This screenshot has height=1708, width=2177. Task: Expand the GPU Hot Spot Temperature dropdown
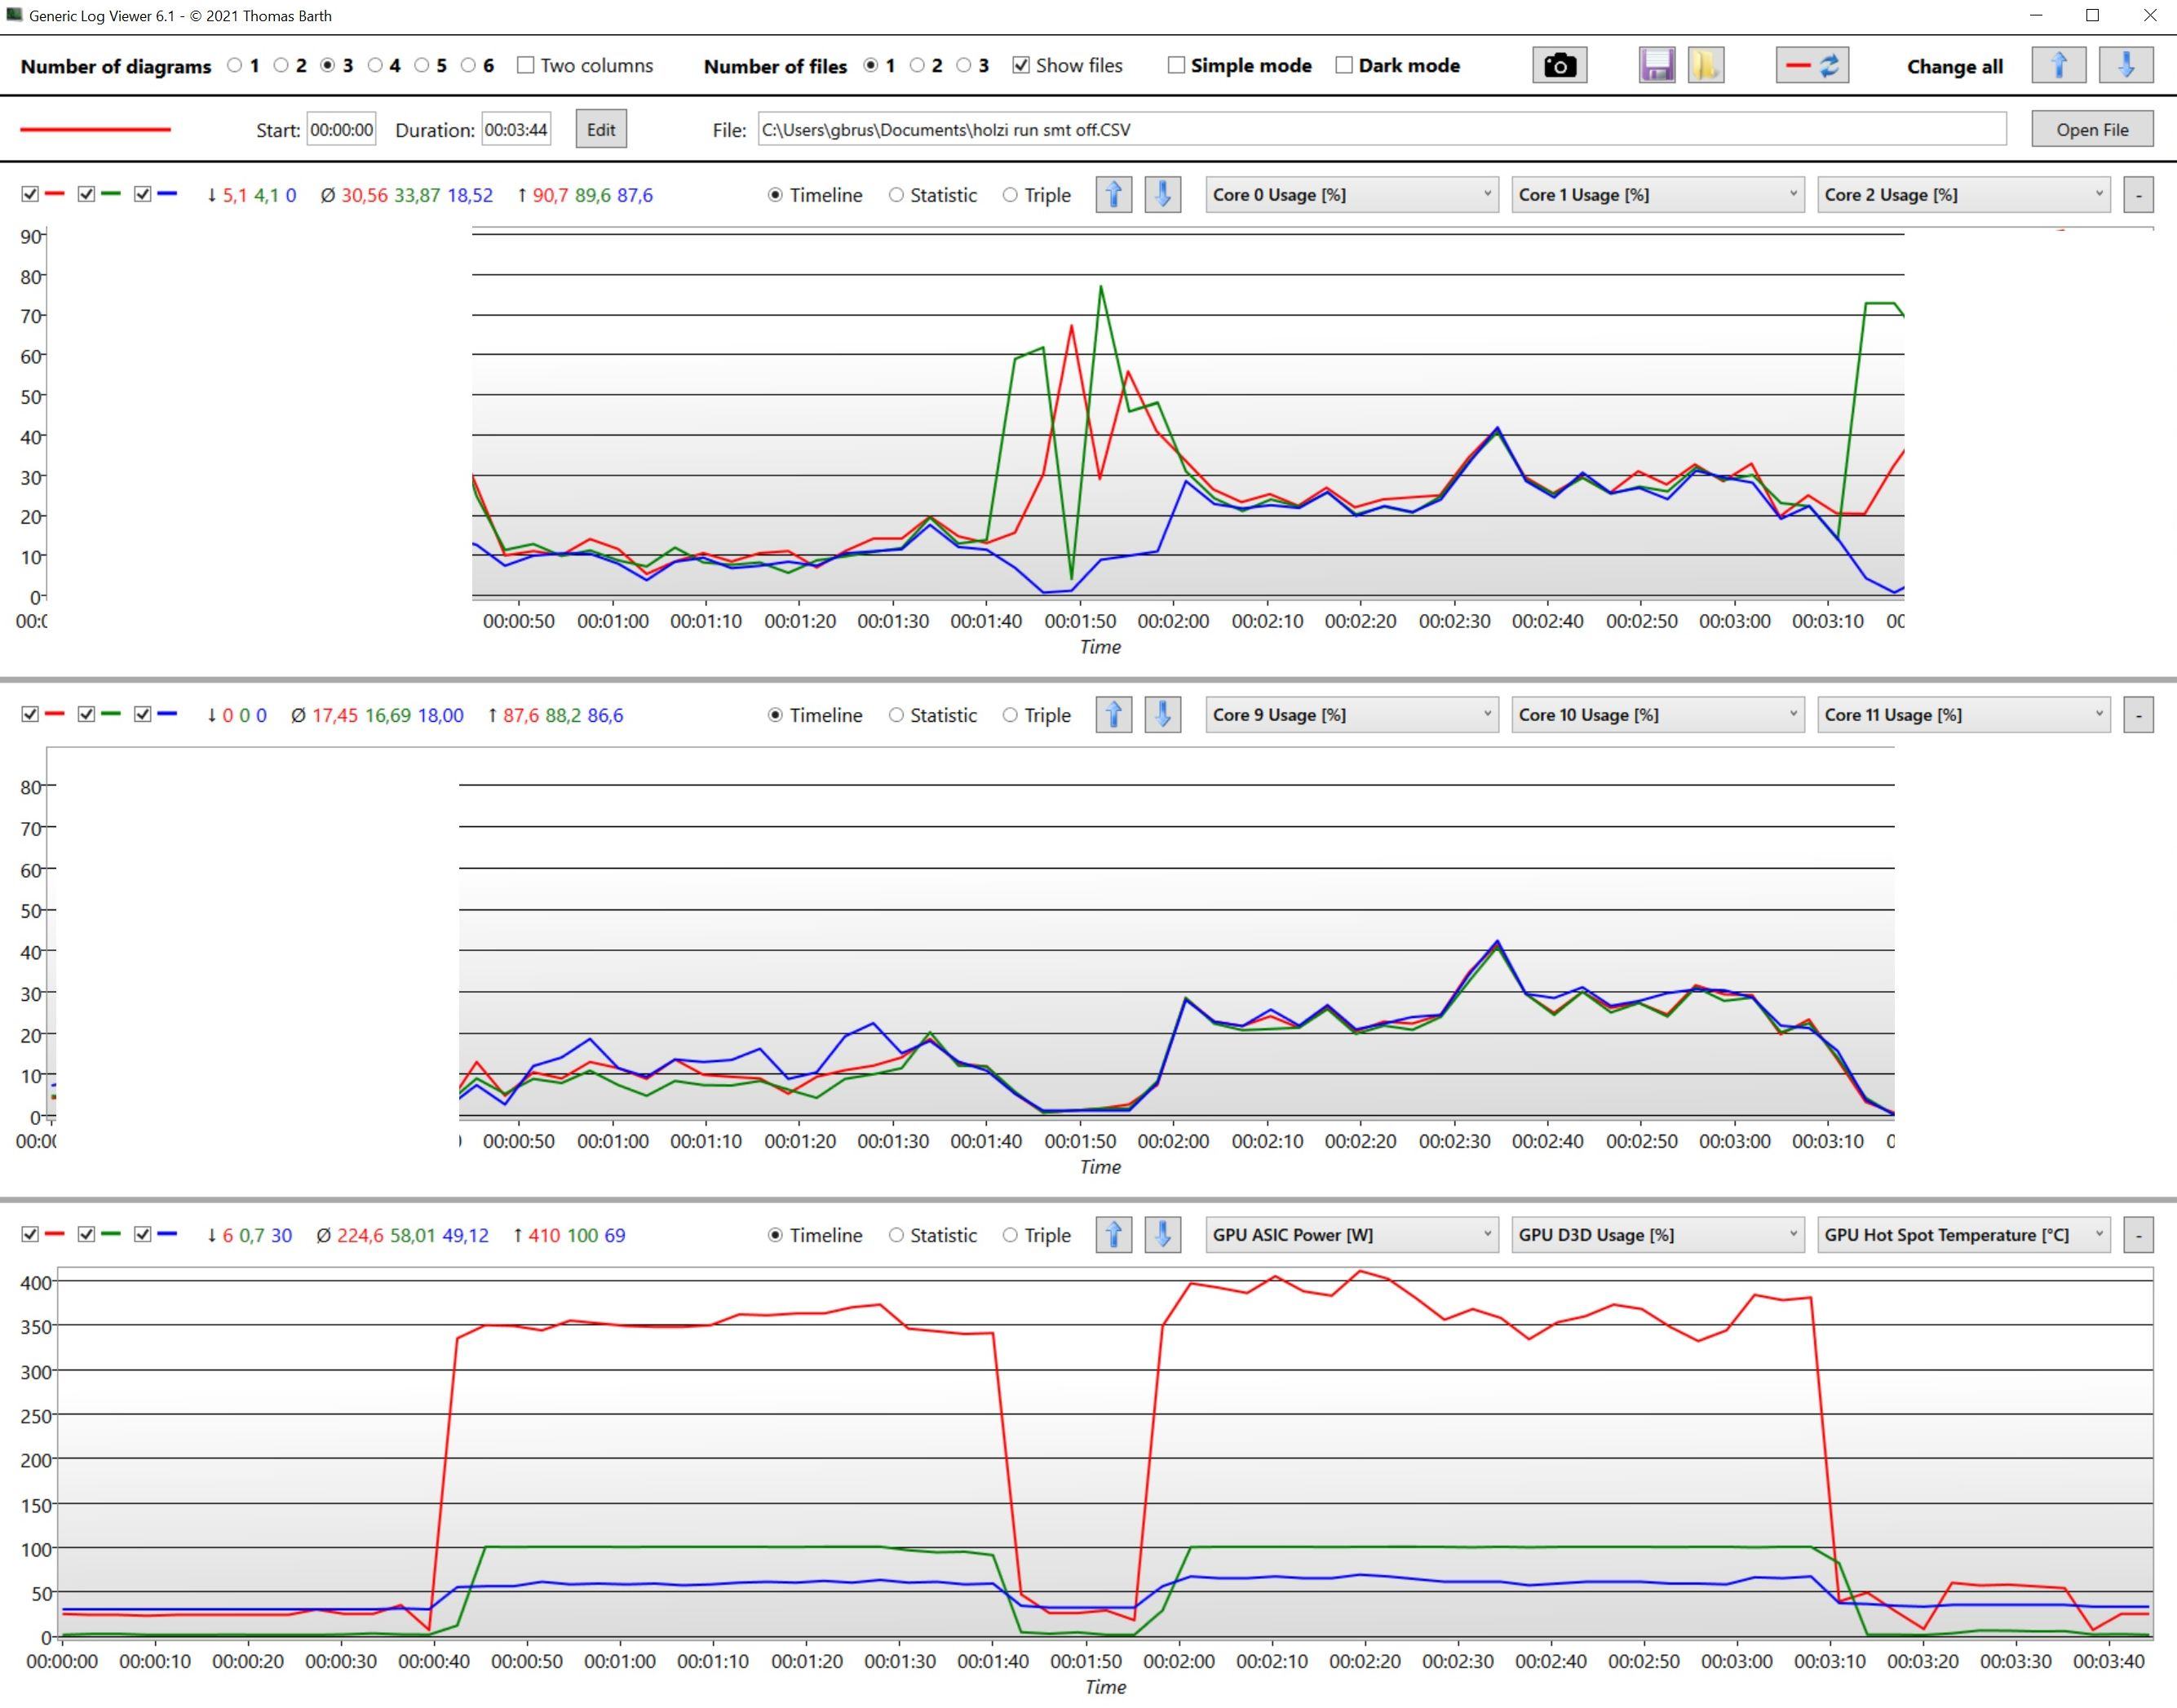[1963, 1235]
